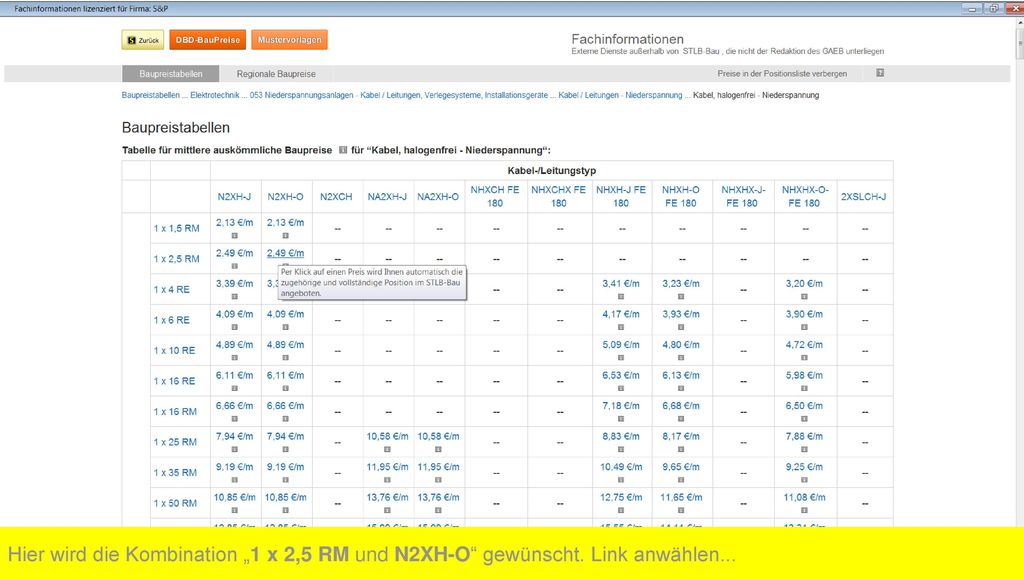Screen dimensions: 1024x580
Task: Click 10,58 €/m in NA2XH-J column
Action: (x=387, y=437)
